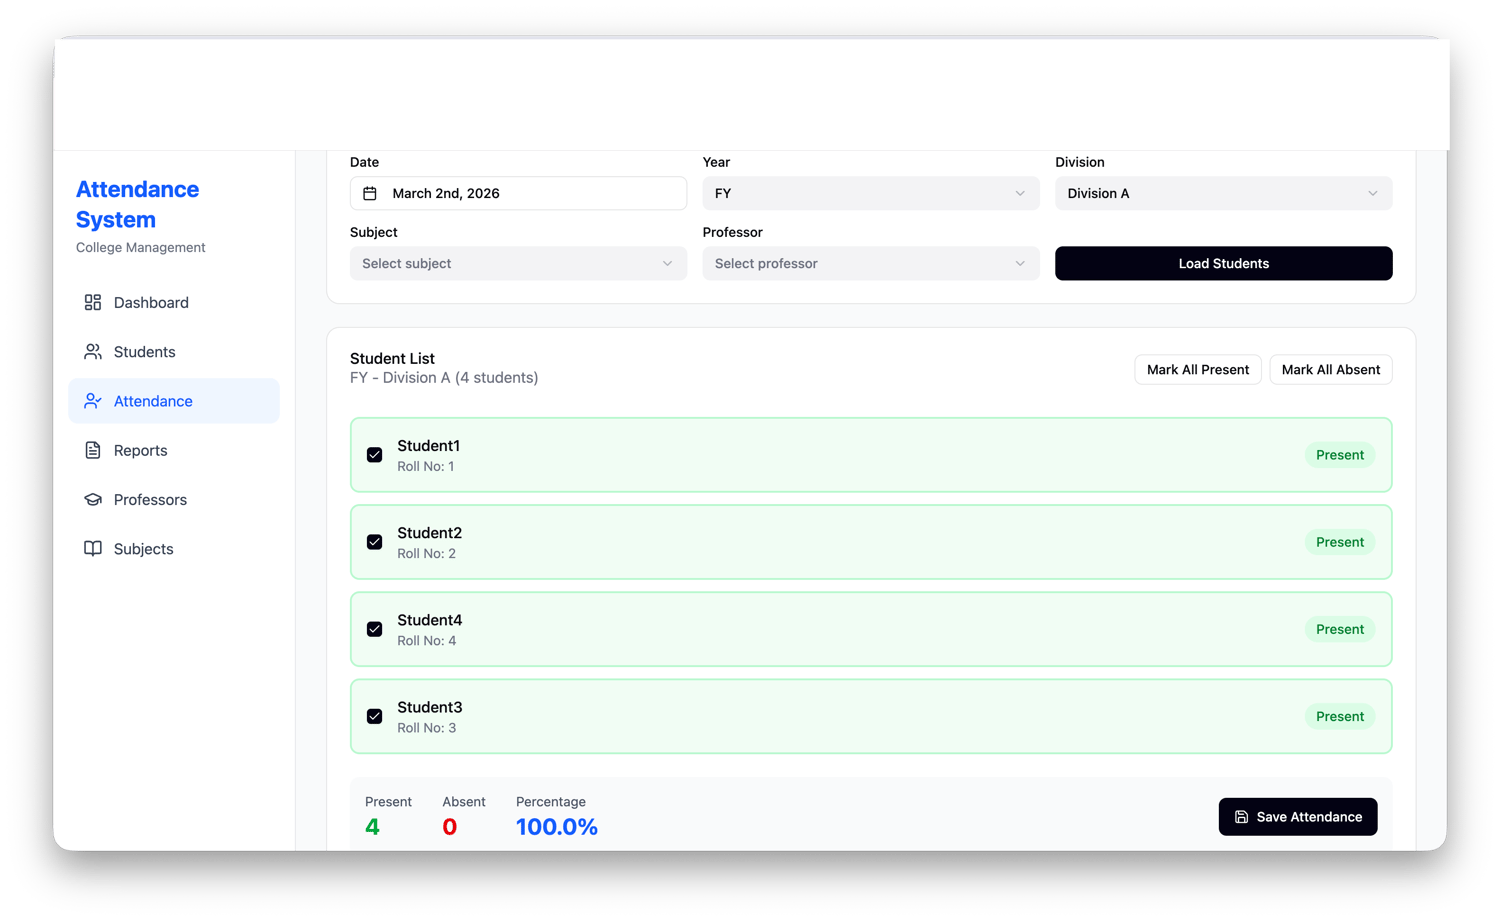Click the Professors graduation cap icon

click(93, 499)
